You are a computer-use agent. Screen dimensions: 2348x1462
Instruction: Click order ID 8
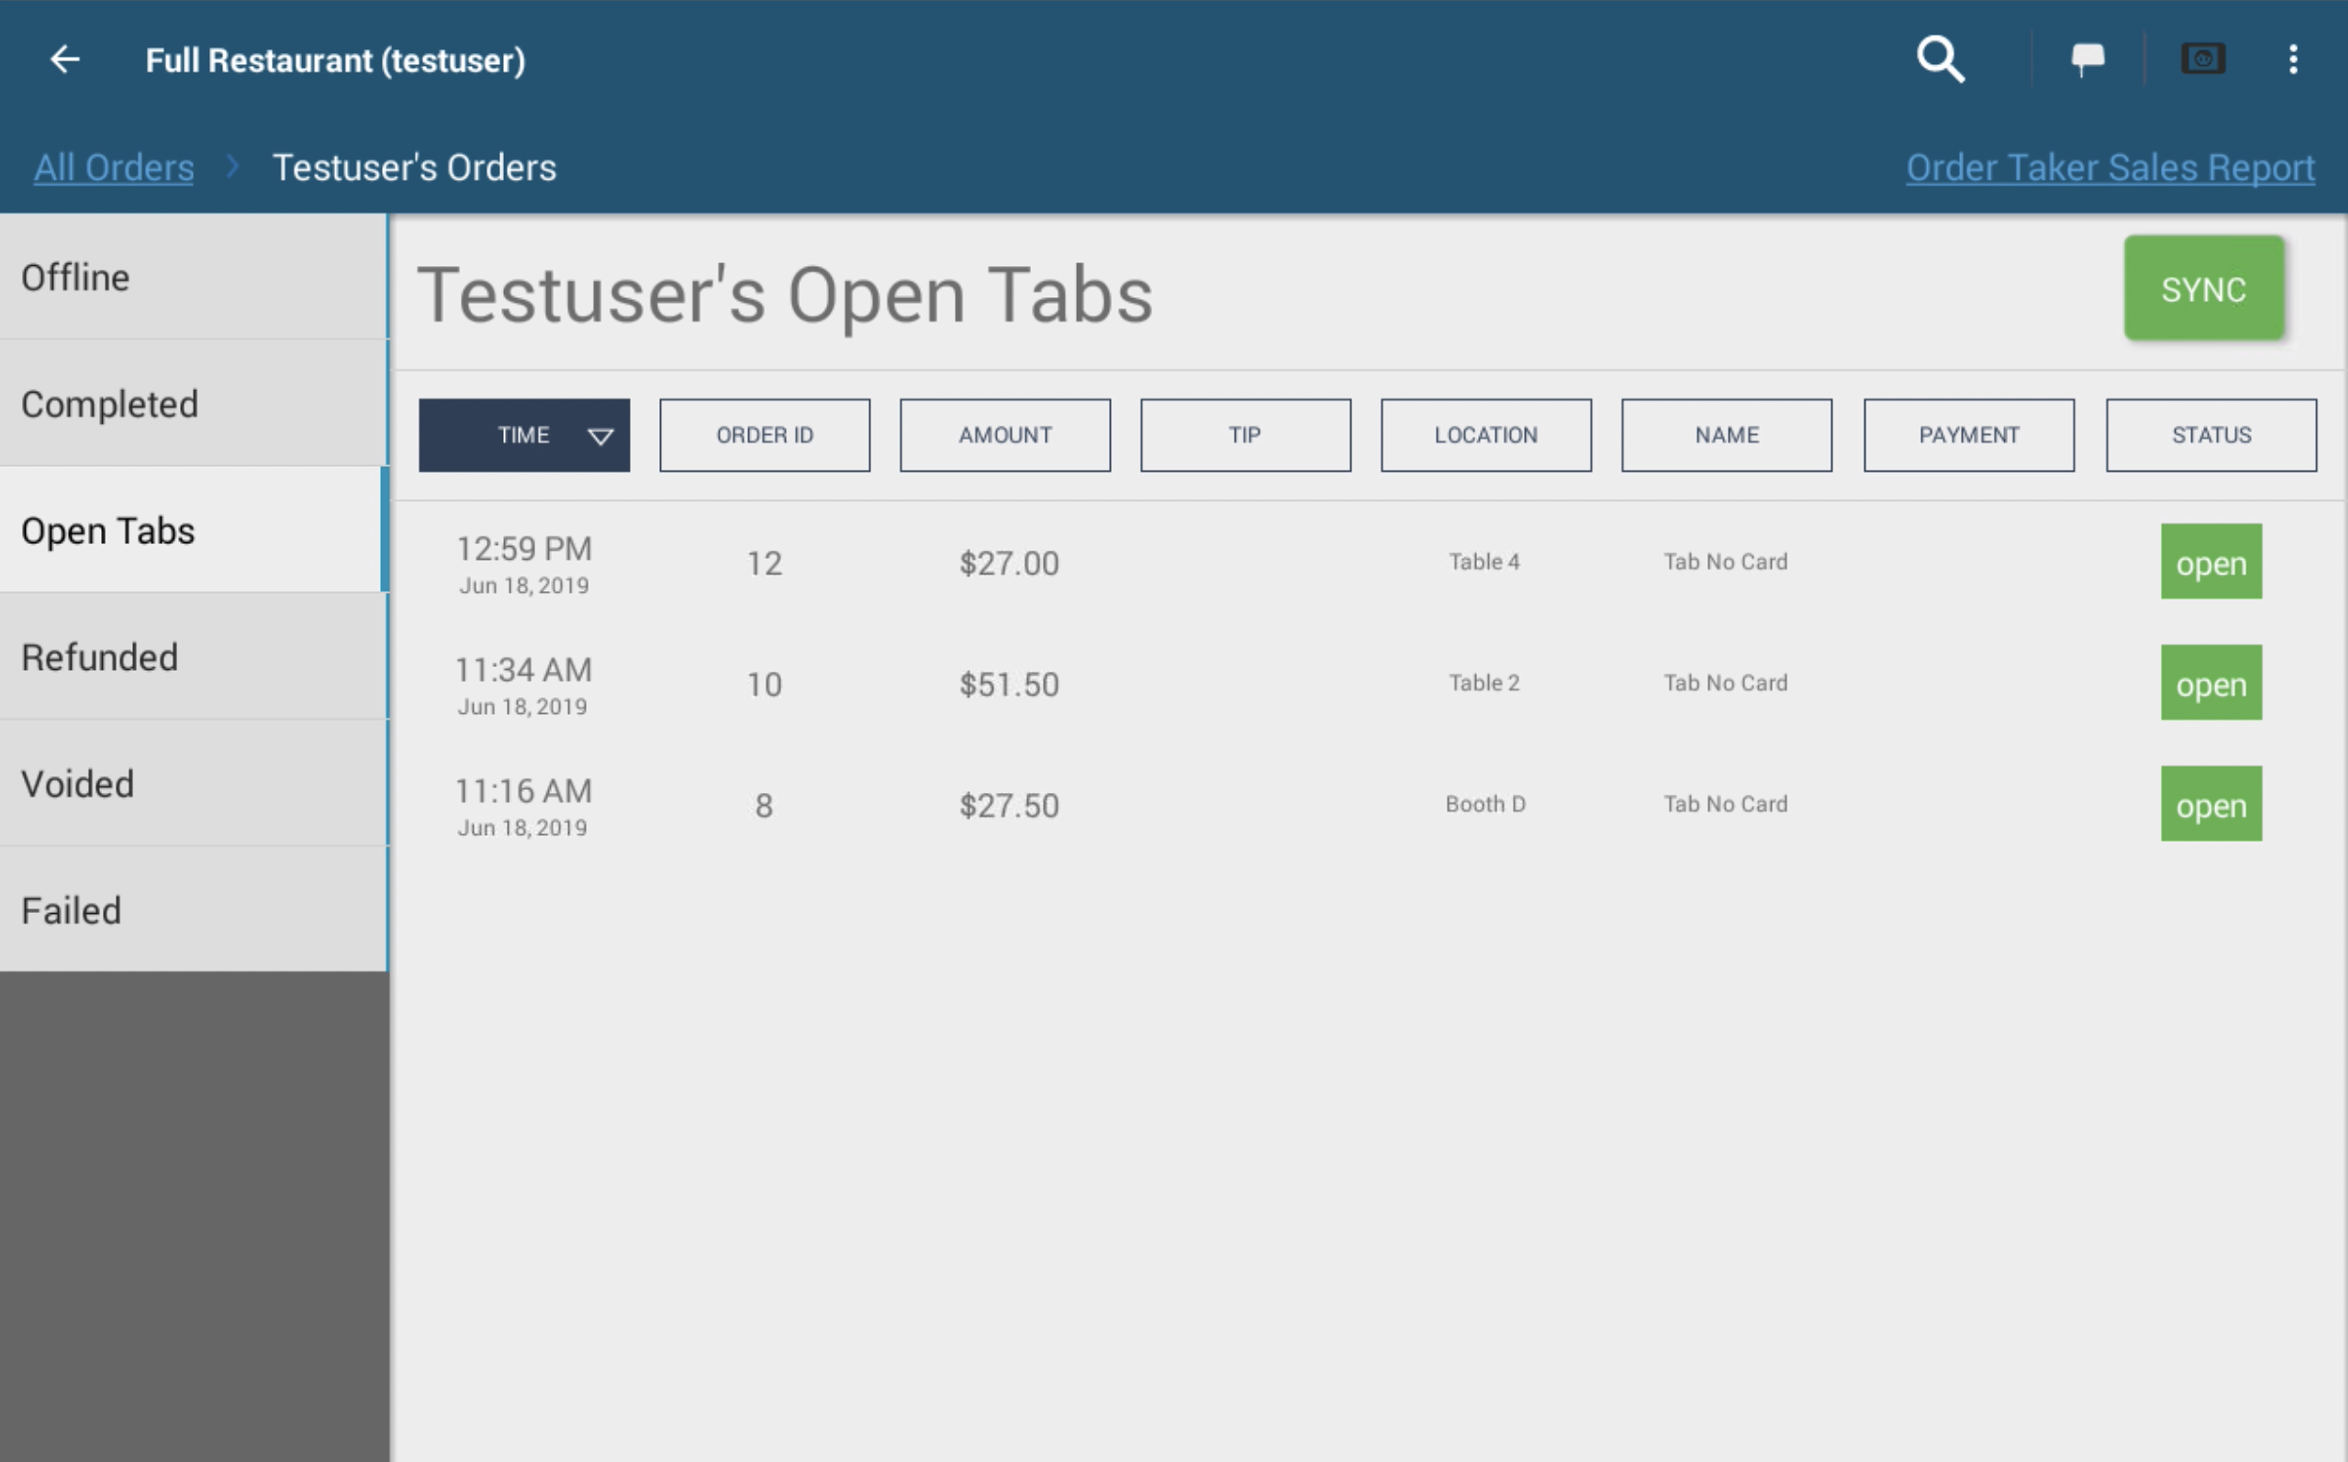[x=764, y=805]
